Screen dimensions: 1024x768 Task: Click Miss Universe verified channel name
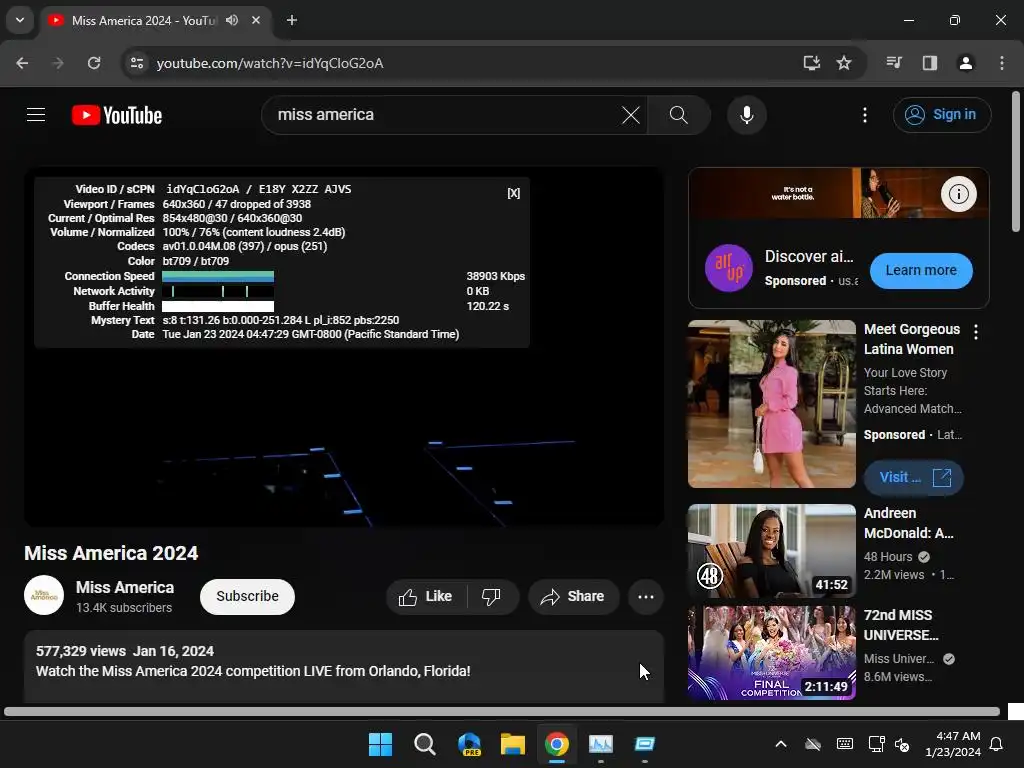899,659
